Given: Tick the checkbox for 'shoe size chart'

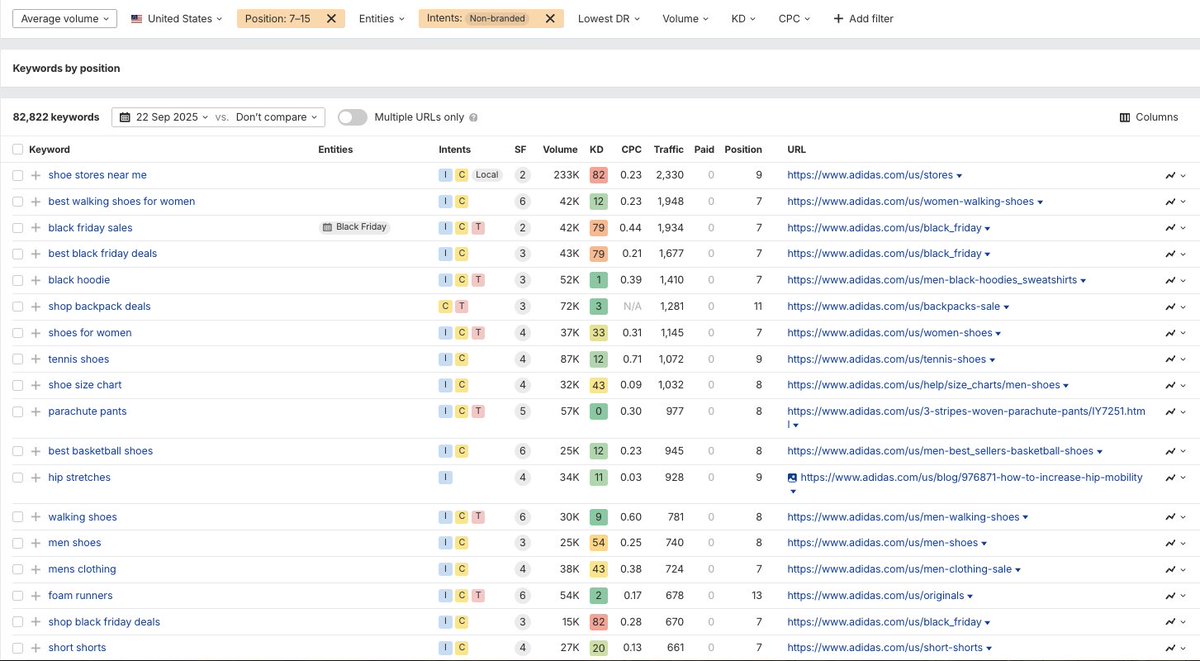Looking at the screenshot, I should (17, 385).
